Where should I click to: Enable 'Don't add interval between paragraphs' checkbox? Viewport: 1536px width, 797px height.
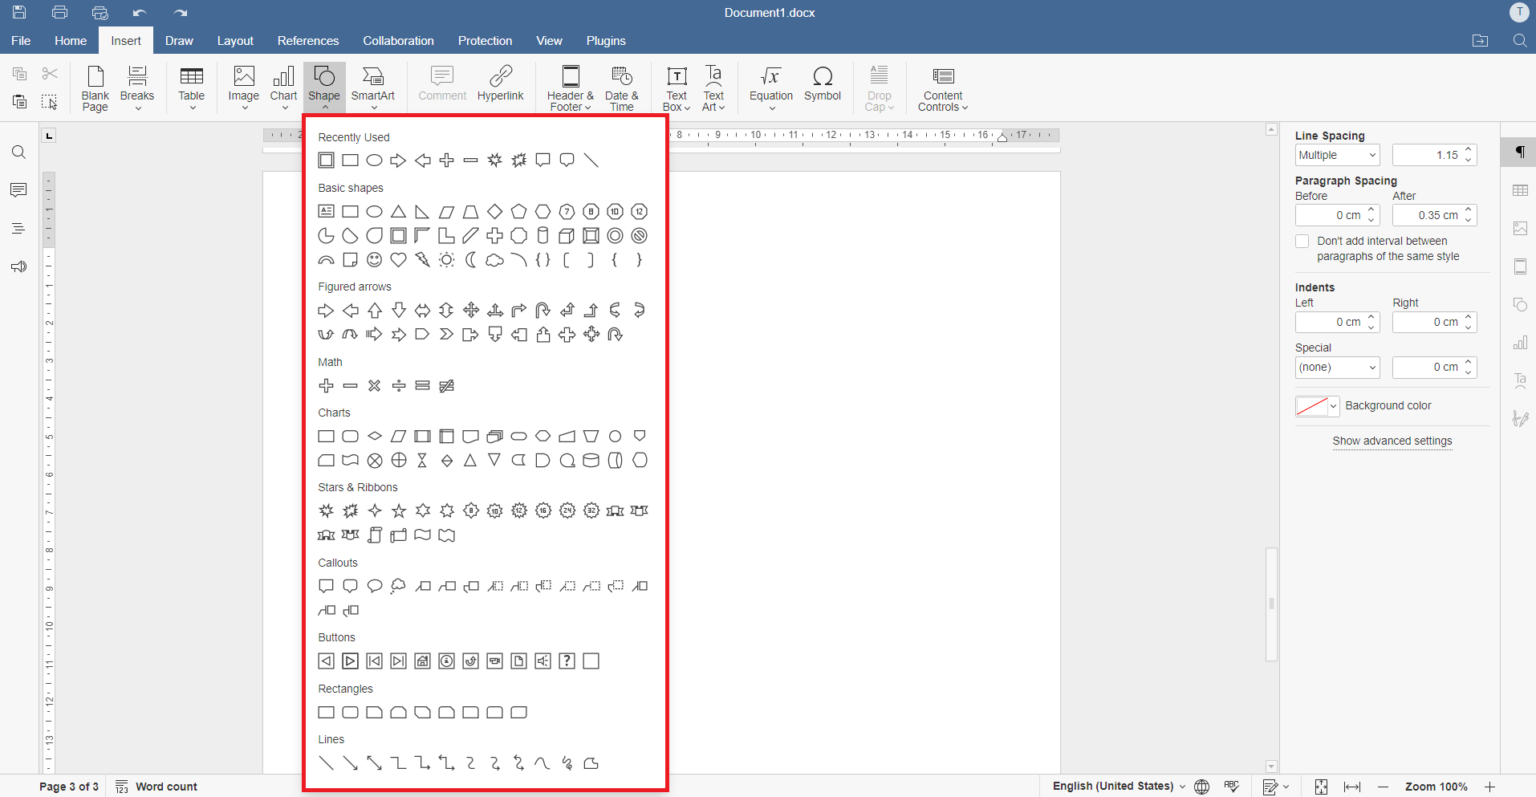point(1302,240)
